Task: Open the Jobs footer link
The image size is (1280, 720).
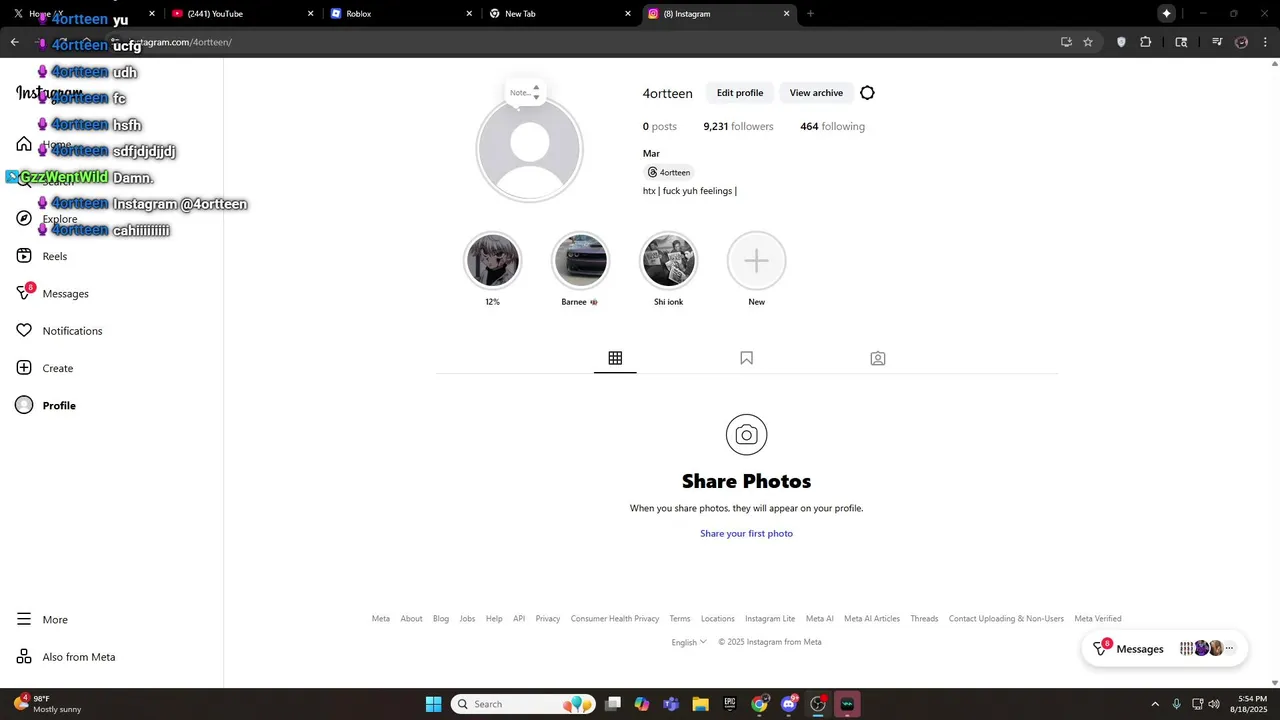Action: (467, 619)
